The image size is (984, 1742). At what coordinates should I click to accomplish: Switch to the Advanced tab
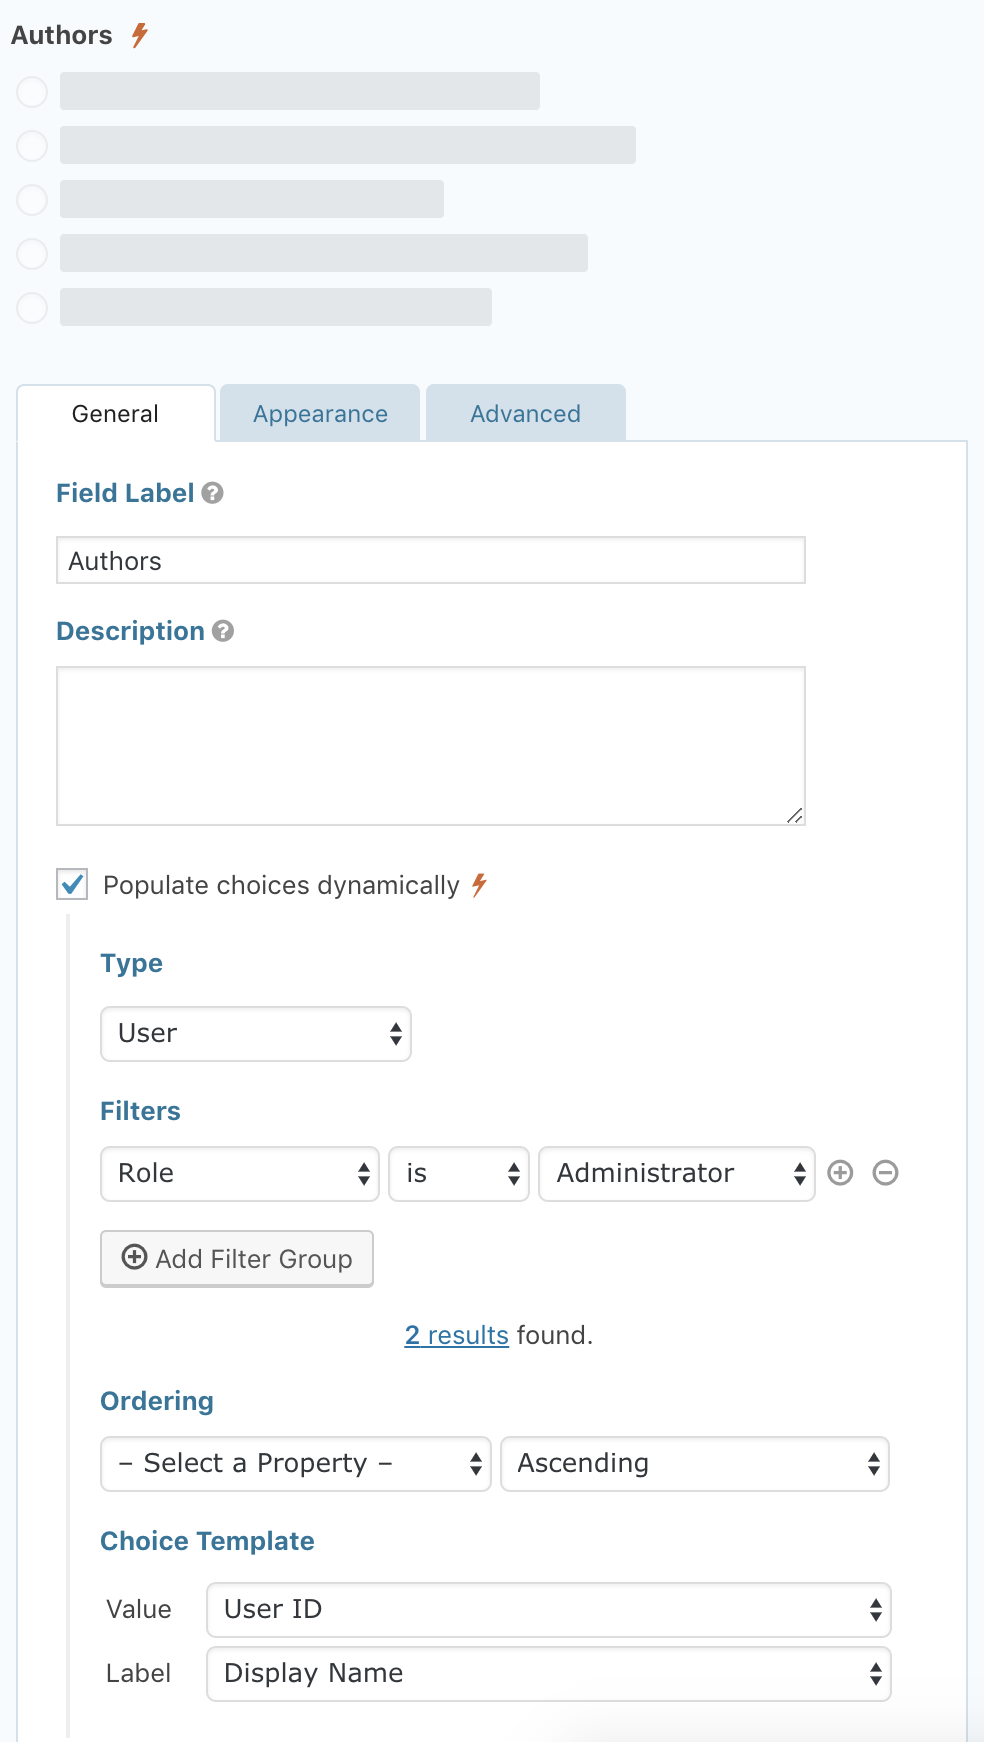[x=526, y=414]
